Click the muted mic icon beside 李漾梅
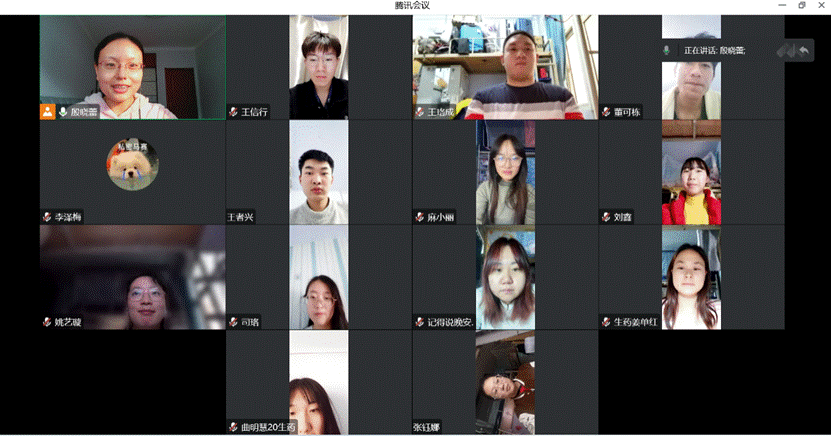The height and width of the screenshot is (436, 831). pyautogui.click(x=47, y=217)
